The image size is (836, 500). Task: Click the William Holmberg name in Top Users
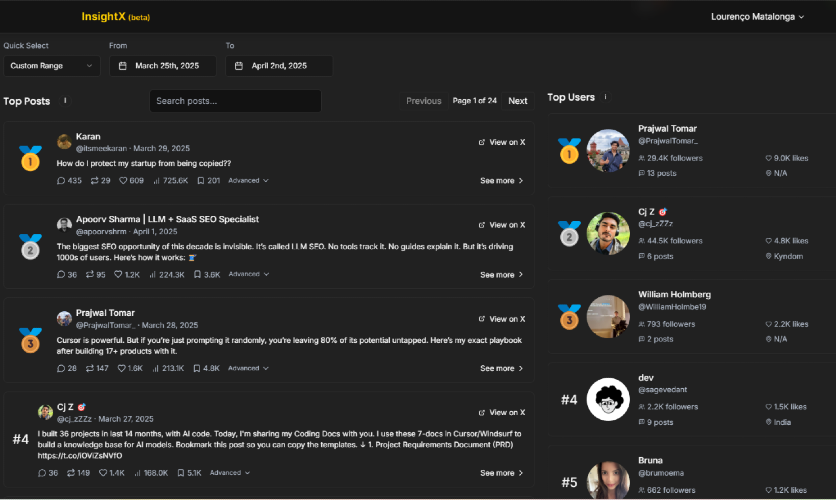[674, 294]
